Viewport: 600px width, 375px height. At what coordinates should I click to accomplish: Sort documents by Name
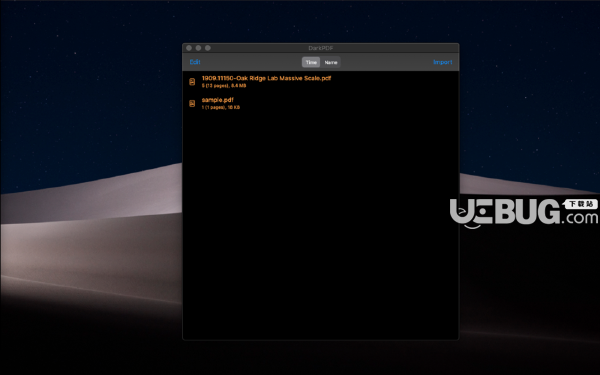click(331, 62)
